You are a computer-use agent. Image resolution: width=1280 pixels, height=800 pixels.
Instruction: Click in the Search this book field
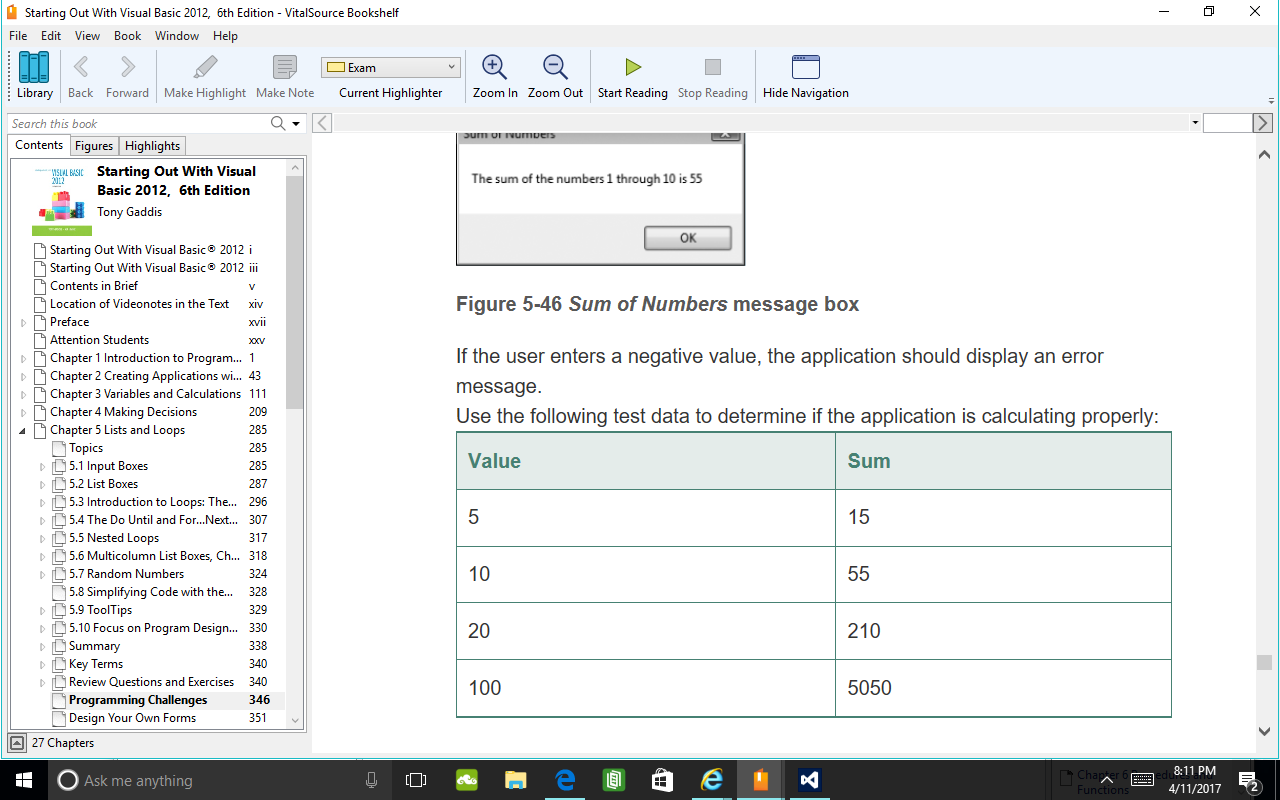tap(138, 123)
